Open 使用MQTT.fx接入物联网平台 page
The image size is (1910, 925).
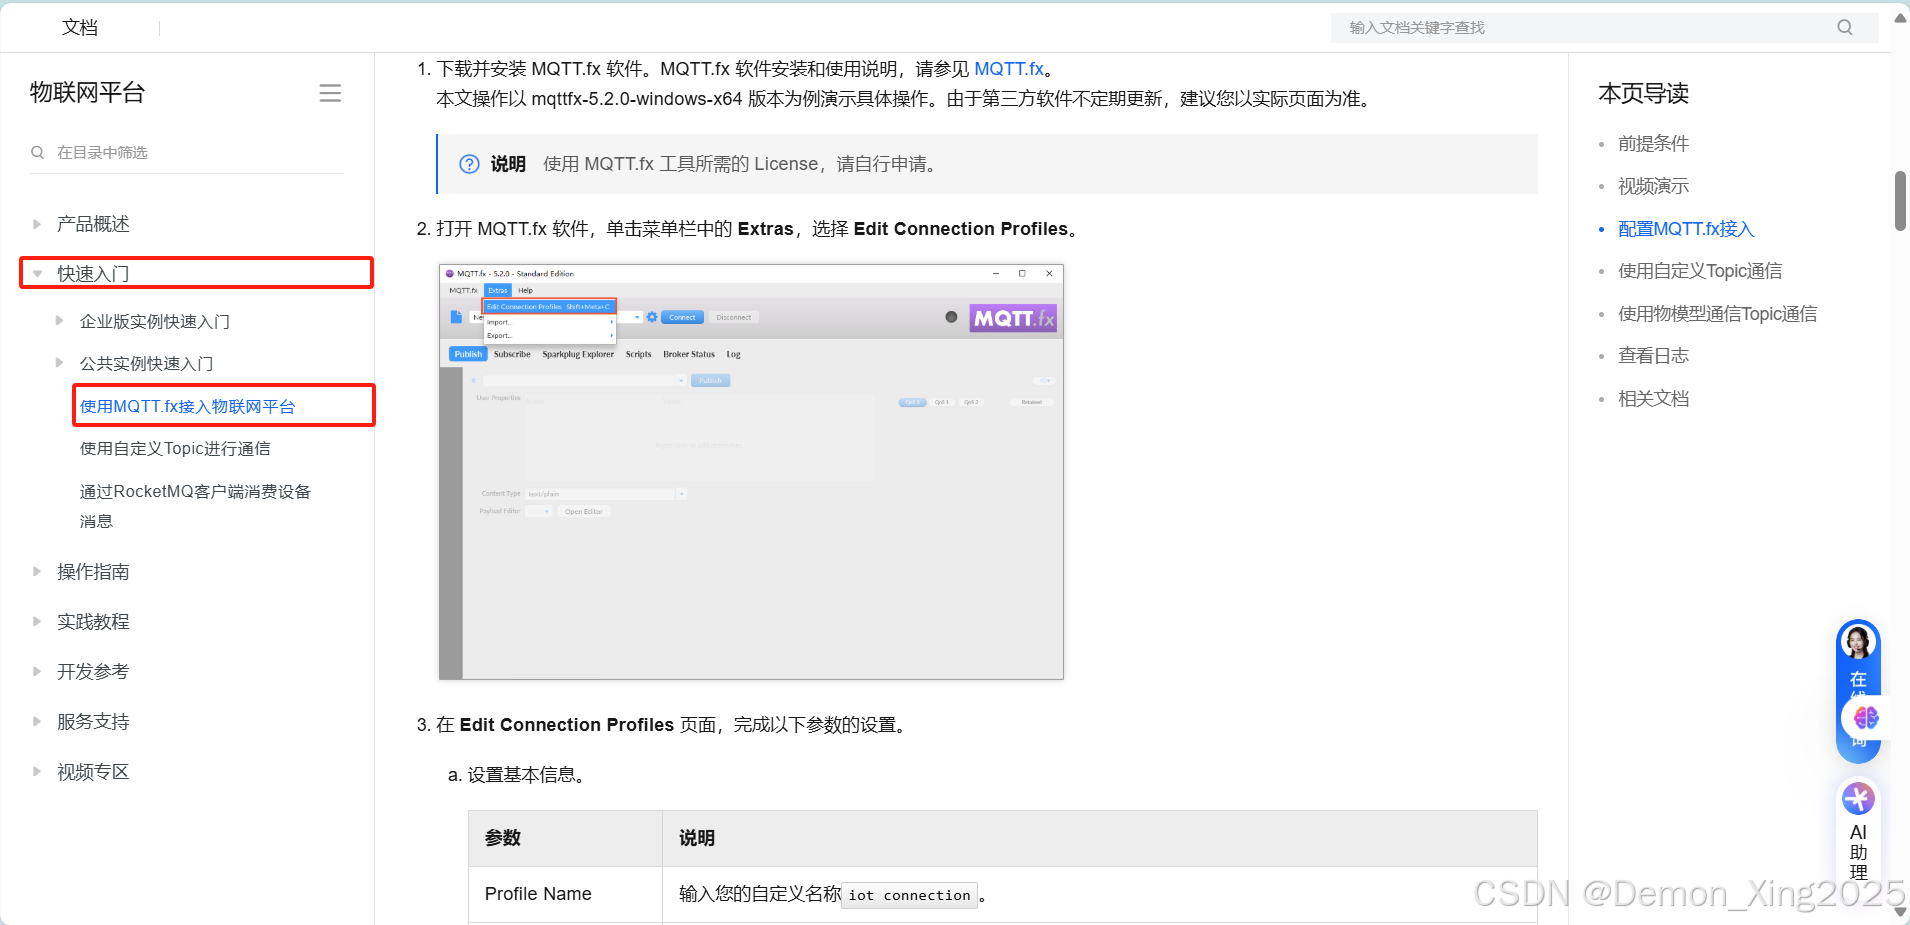(x=187, y=406)
